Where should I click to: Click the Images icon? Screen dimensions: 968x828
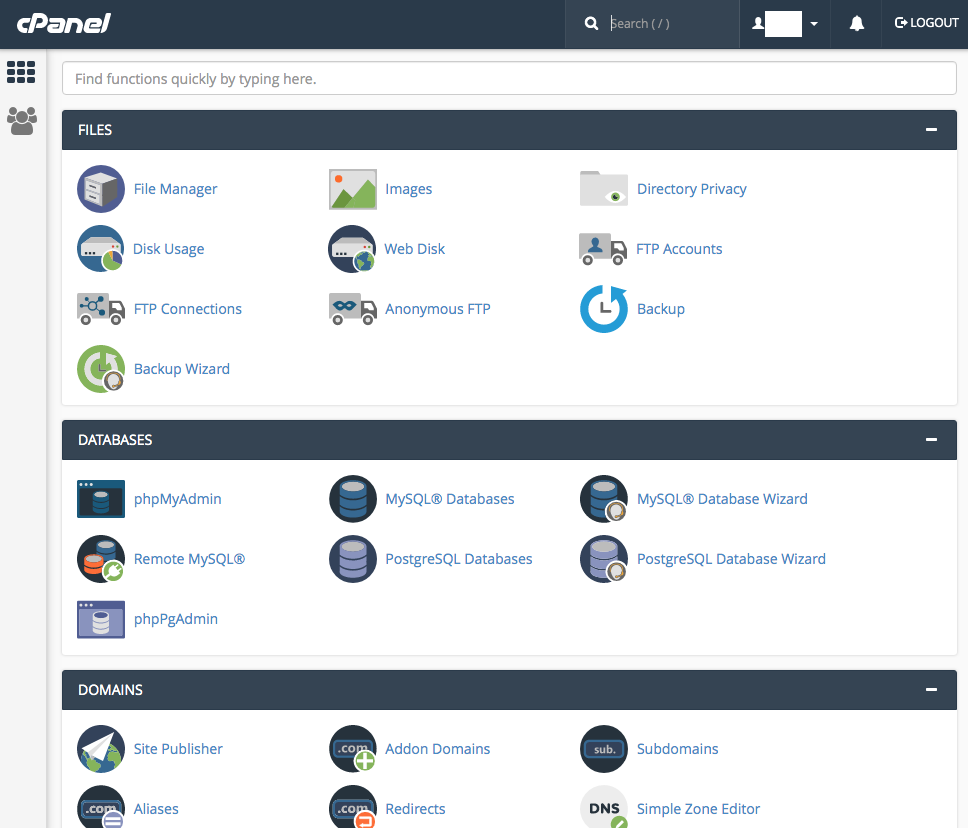(353, 189)
